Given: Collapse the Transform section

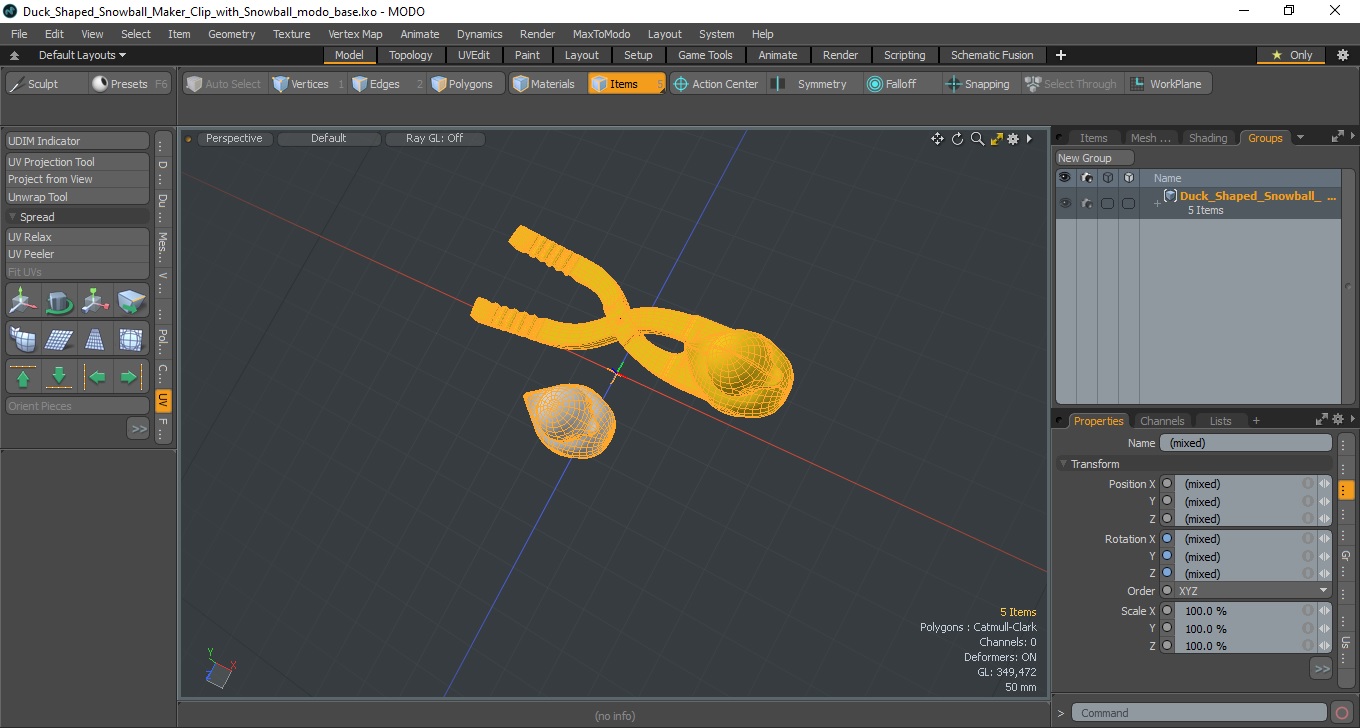Looking at the screenshot, I should coord(1064,464).
